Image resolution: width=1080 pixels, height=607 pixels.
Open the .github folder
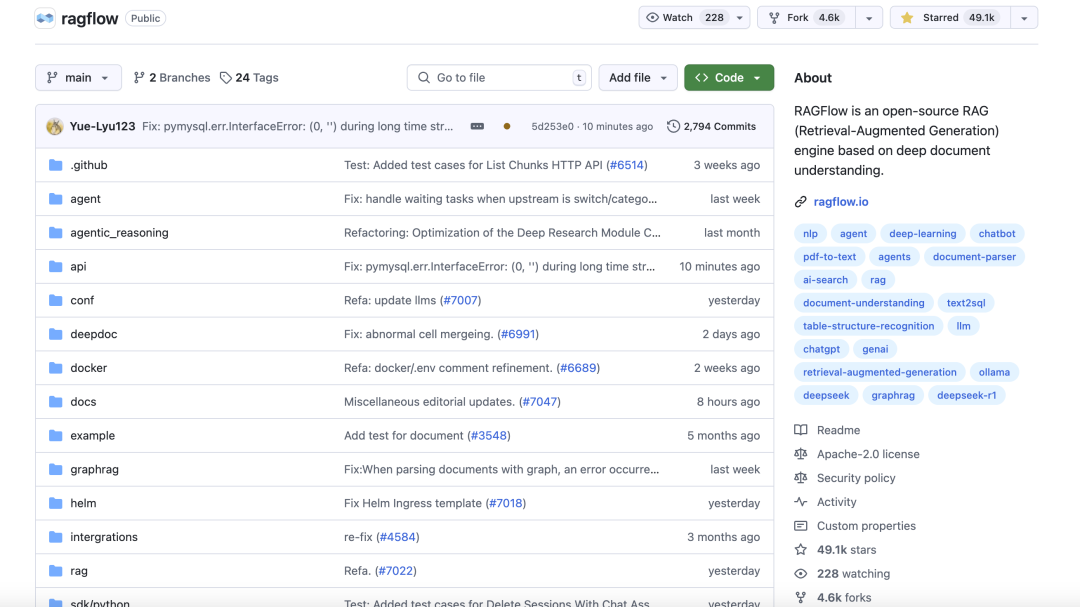click(89, 165)
